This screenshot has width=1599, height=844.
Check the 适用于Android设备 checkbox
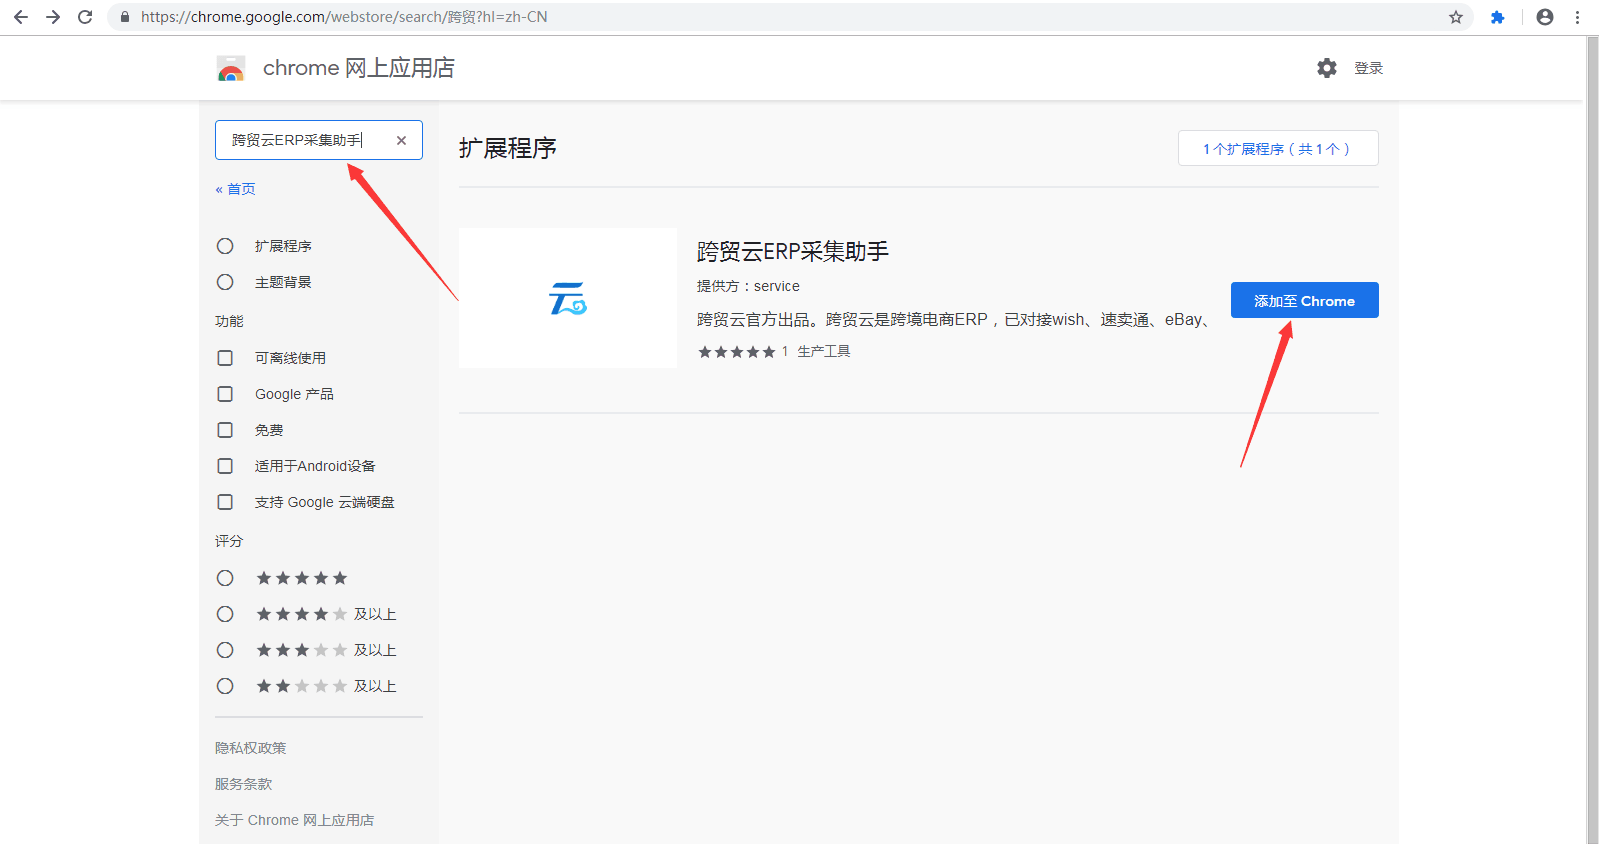pyautogui.click(x=225, y=466)
